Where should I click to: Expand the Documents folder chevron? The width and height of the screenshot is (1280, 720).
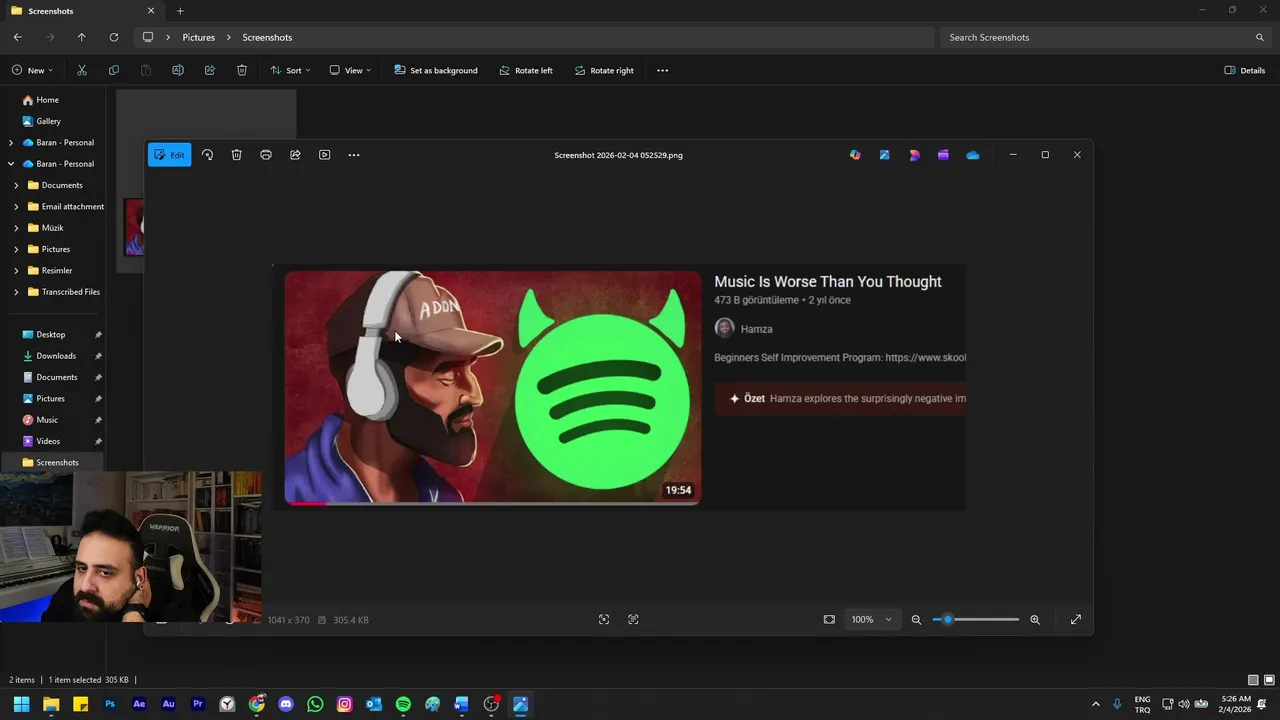click(16, 185)
